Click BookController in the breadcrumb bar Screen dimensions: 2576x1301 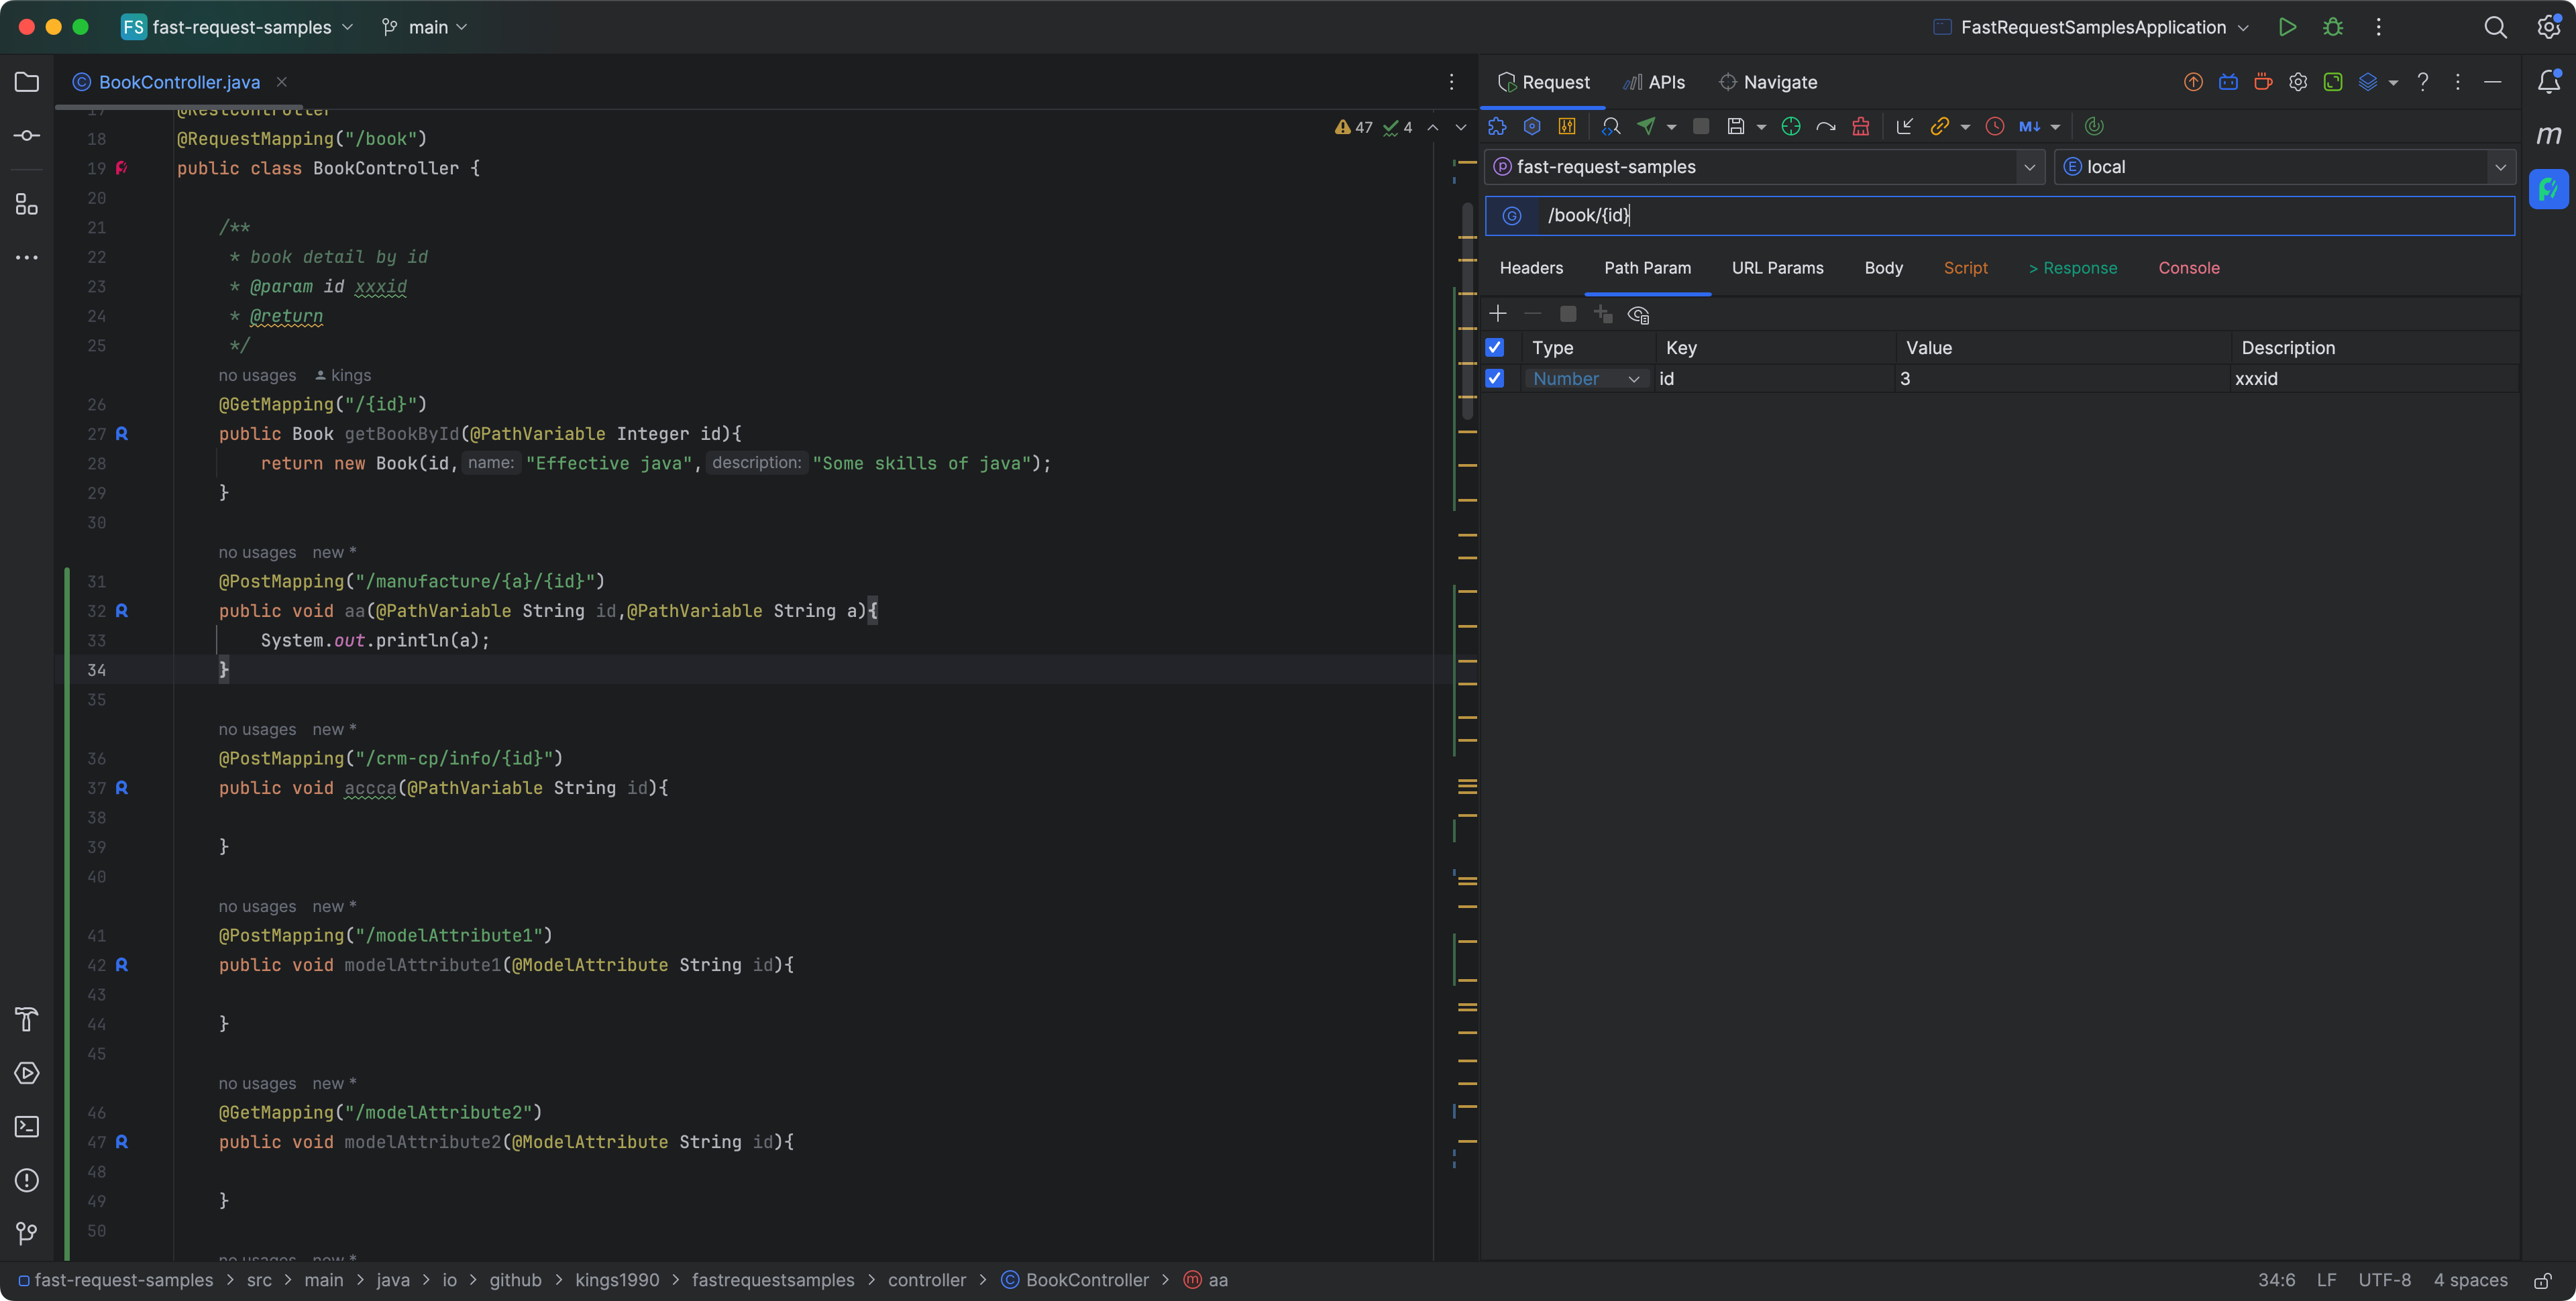(x=1086, y=1280)
